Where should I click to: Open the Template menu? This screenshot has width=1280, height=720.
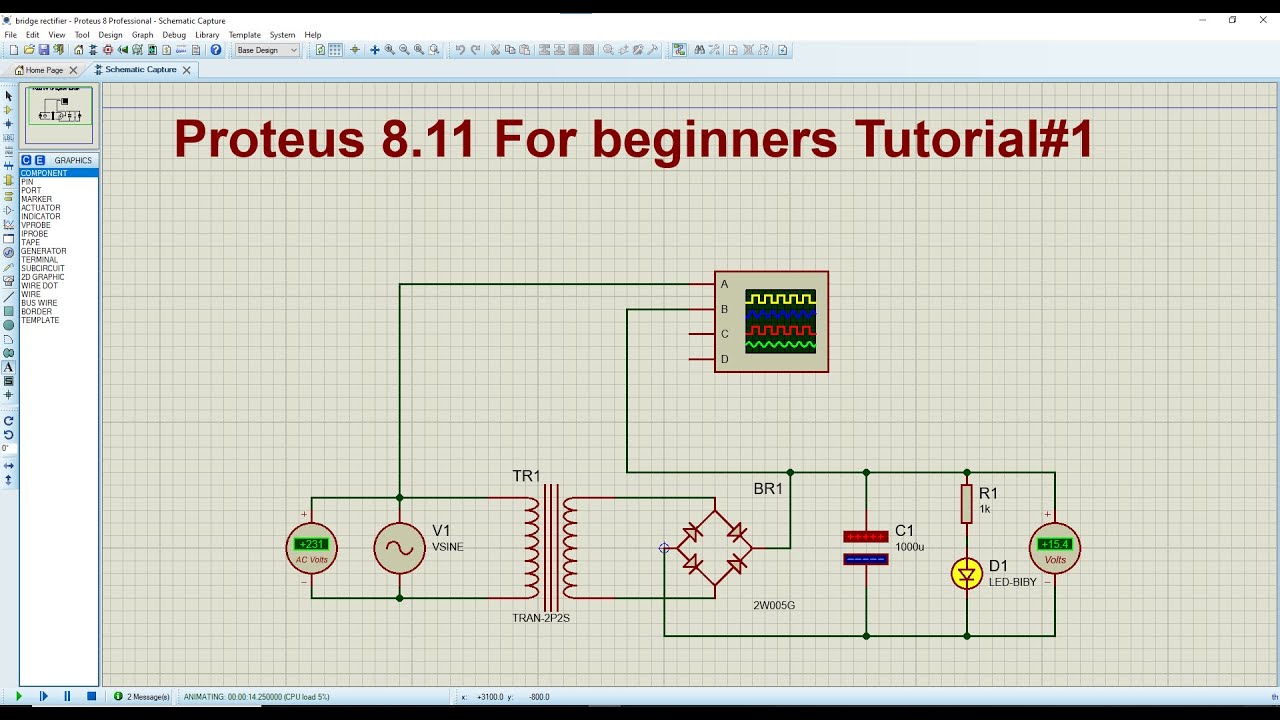(245, 35)
